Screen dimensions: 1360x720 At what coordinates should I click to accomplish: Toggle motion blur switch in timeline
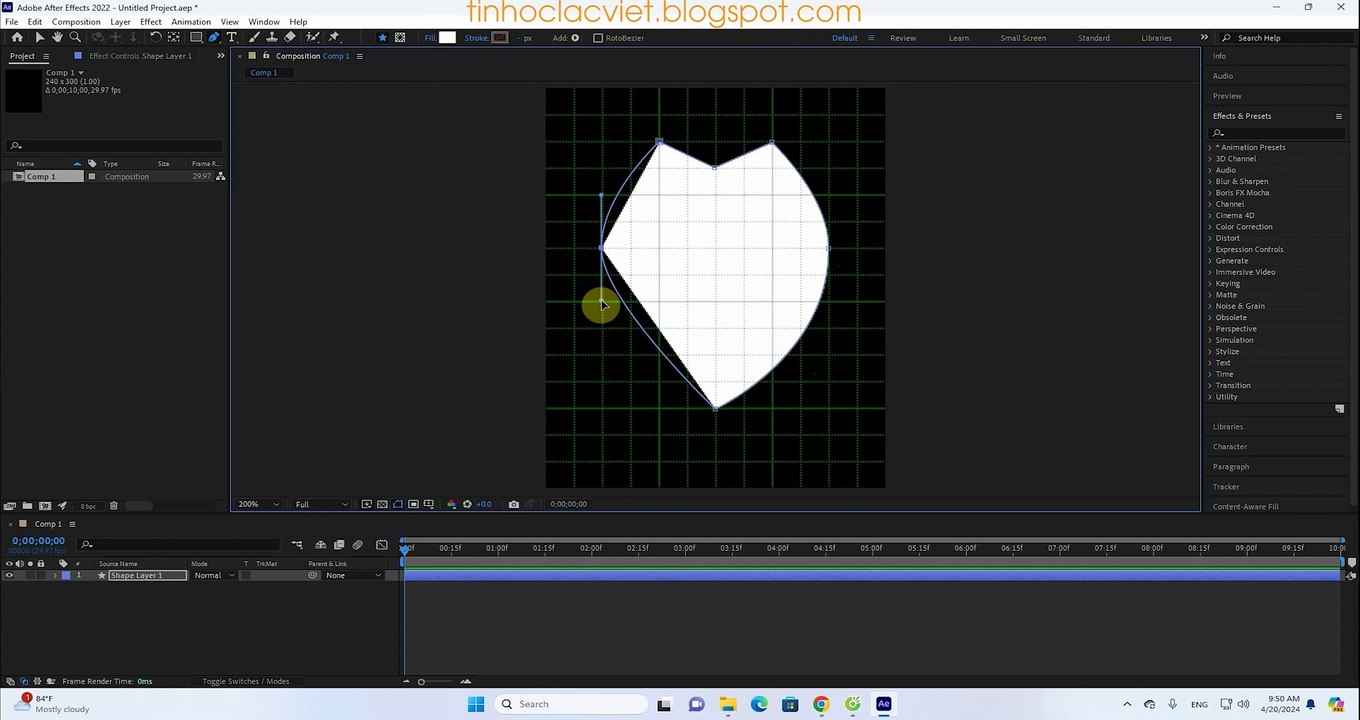click(x=357, y=545)
